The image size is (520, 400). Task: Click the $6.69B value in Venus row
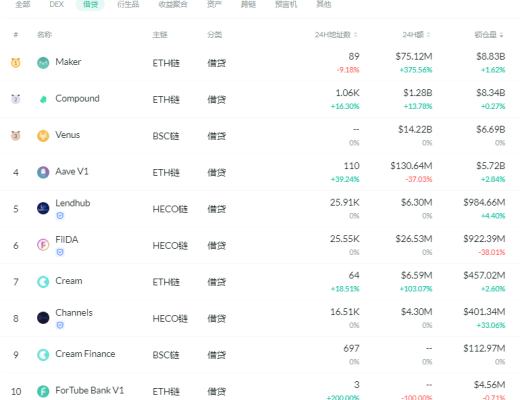(x=491, y=130)
